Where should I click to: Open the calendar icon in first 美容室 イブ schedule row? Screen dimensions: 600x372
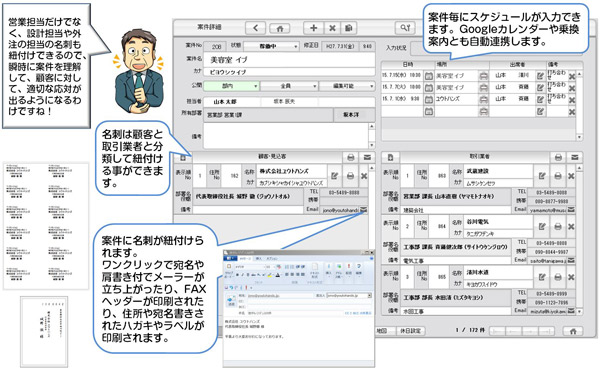pyautogui.click(x=429, y=76)
